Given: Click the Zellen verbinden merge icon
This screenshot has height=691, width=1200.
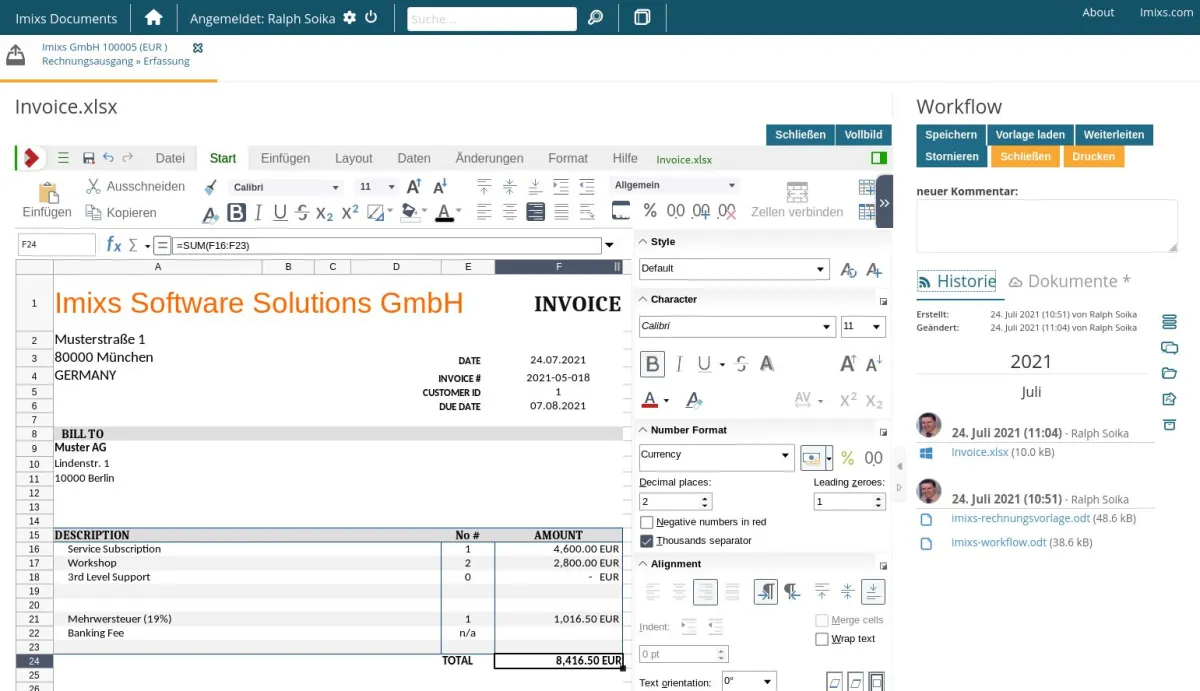Looking at the screenshot, I should point(796,193).
